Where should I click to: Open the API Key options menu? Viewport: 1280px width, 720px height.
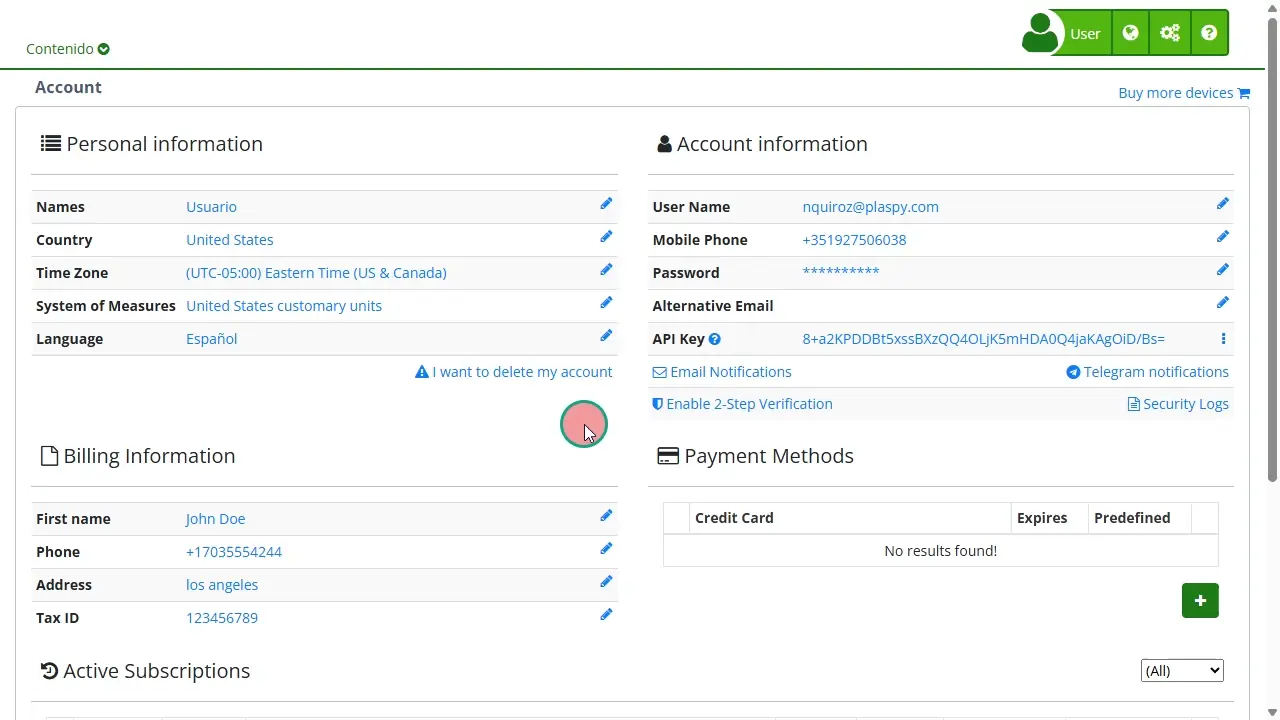click(x=1223, y=339)
